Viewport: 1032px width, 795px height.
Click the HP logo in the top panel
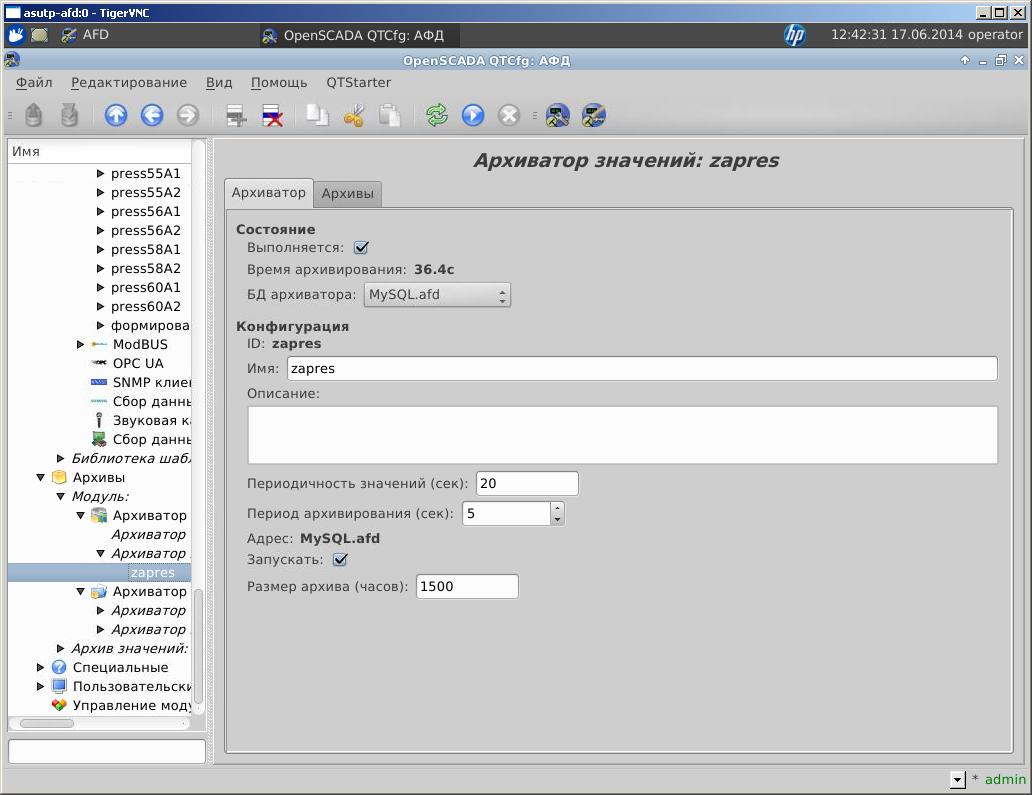(x=795, y=35)
